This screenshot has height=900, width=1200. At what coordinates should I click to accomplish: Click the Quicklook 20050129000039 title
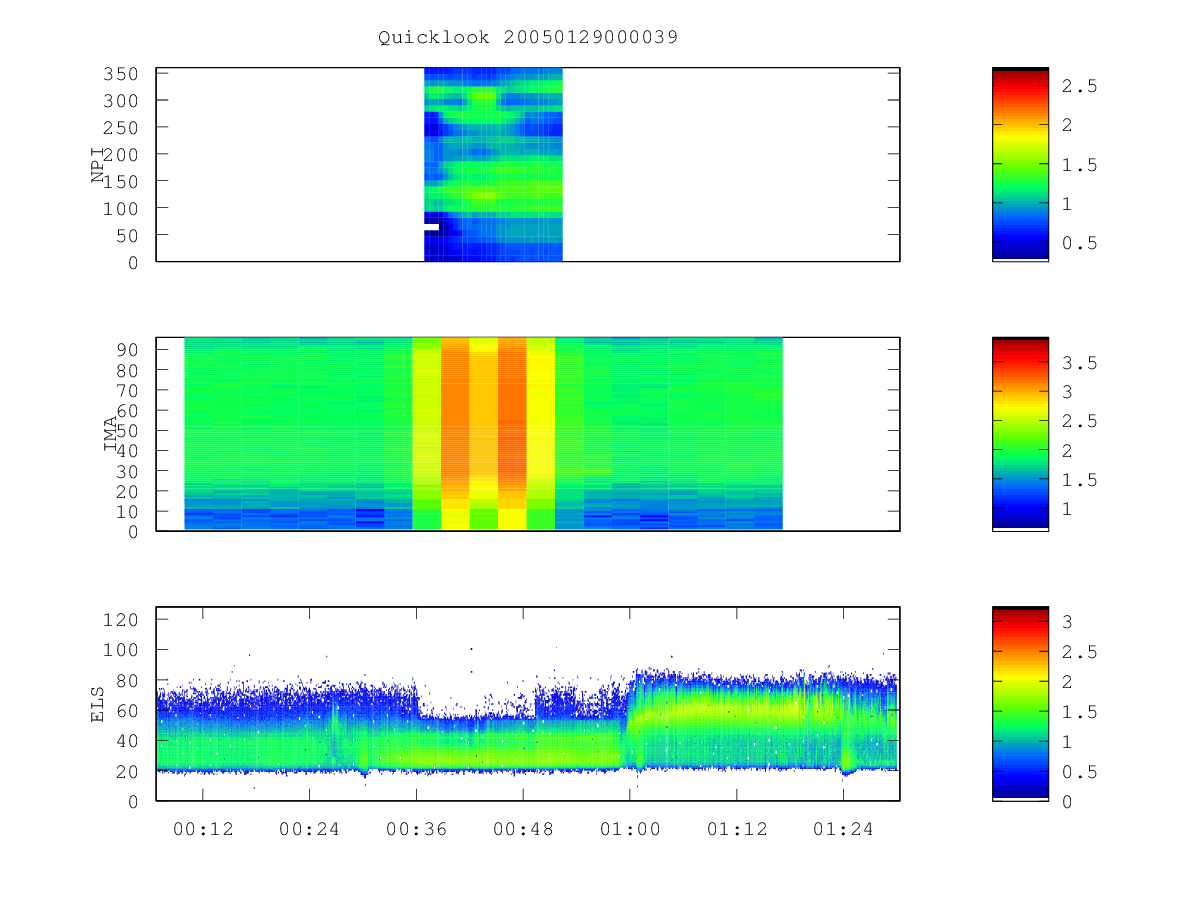tap(528, 37)
